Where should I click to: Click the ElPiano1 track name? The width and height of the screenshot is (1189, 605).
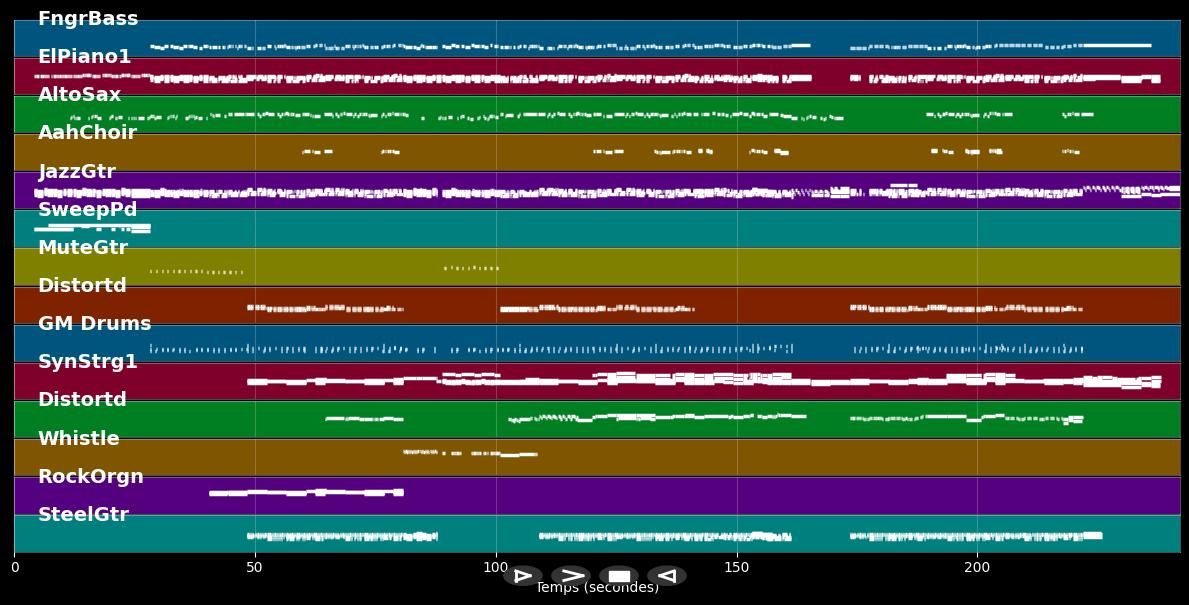[84, 57]
